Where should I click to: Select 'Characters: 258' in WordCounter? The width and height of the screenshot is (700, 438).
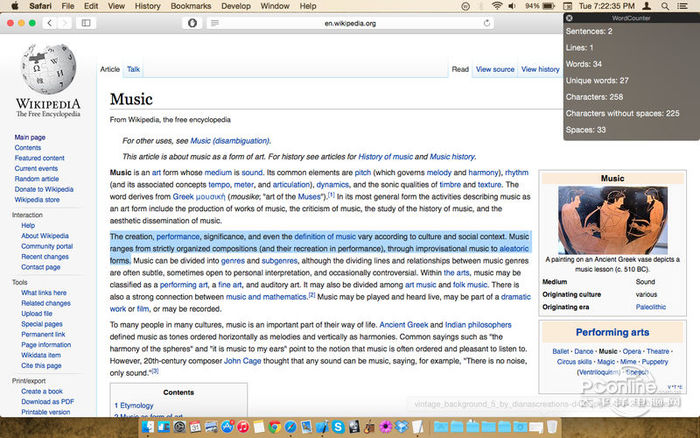coord(594,97)
